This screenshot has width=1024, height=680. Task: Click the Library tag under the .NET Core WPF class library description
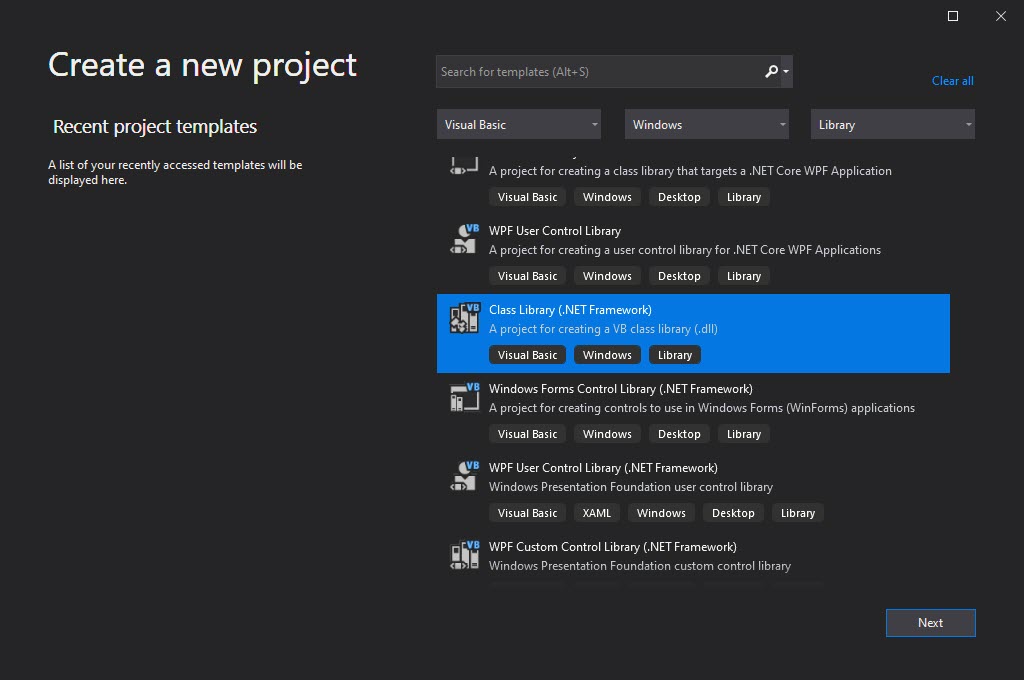pos(744,197)
